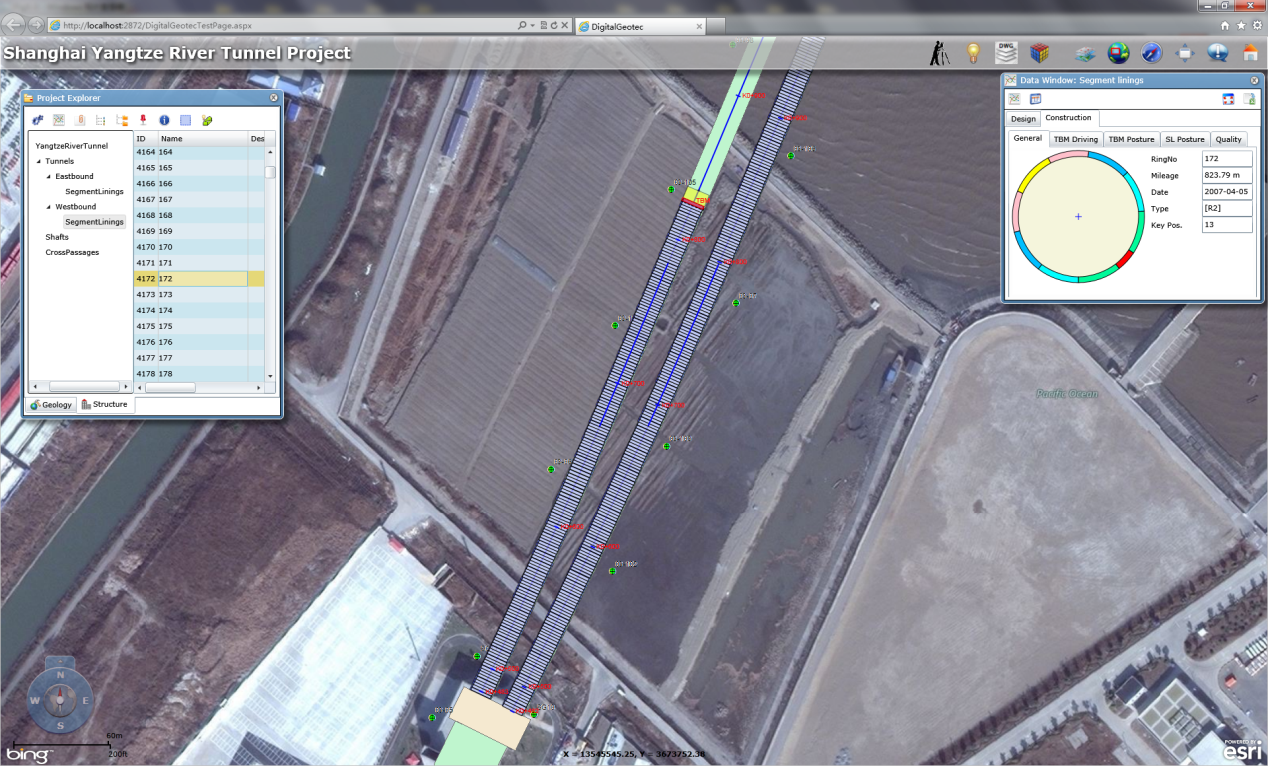Viewport: 1268px width, 766px height.
Task: Click table vertical scrollbar down arrow
Action: [x=270, y=375]
